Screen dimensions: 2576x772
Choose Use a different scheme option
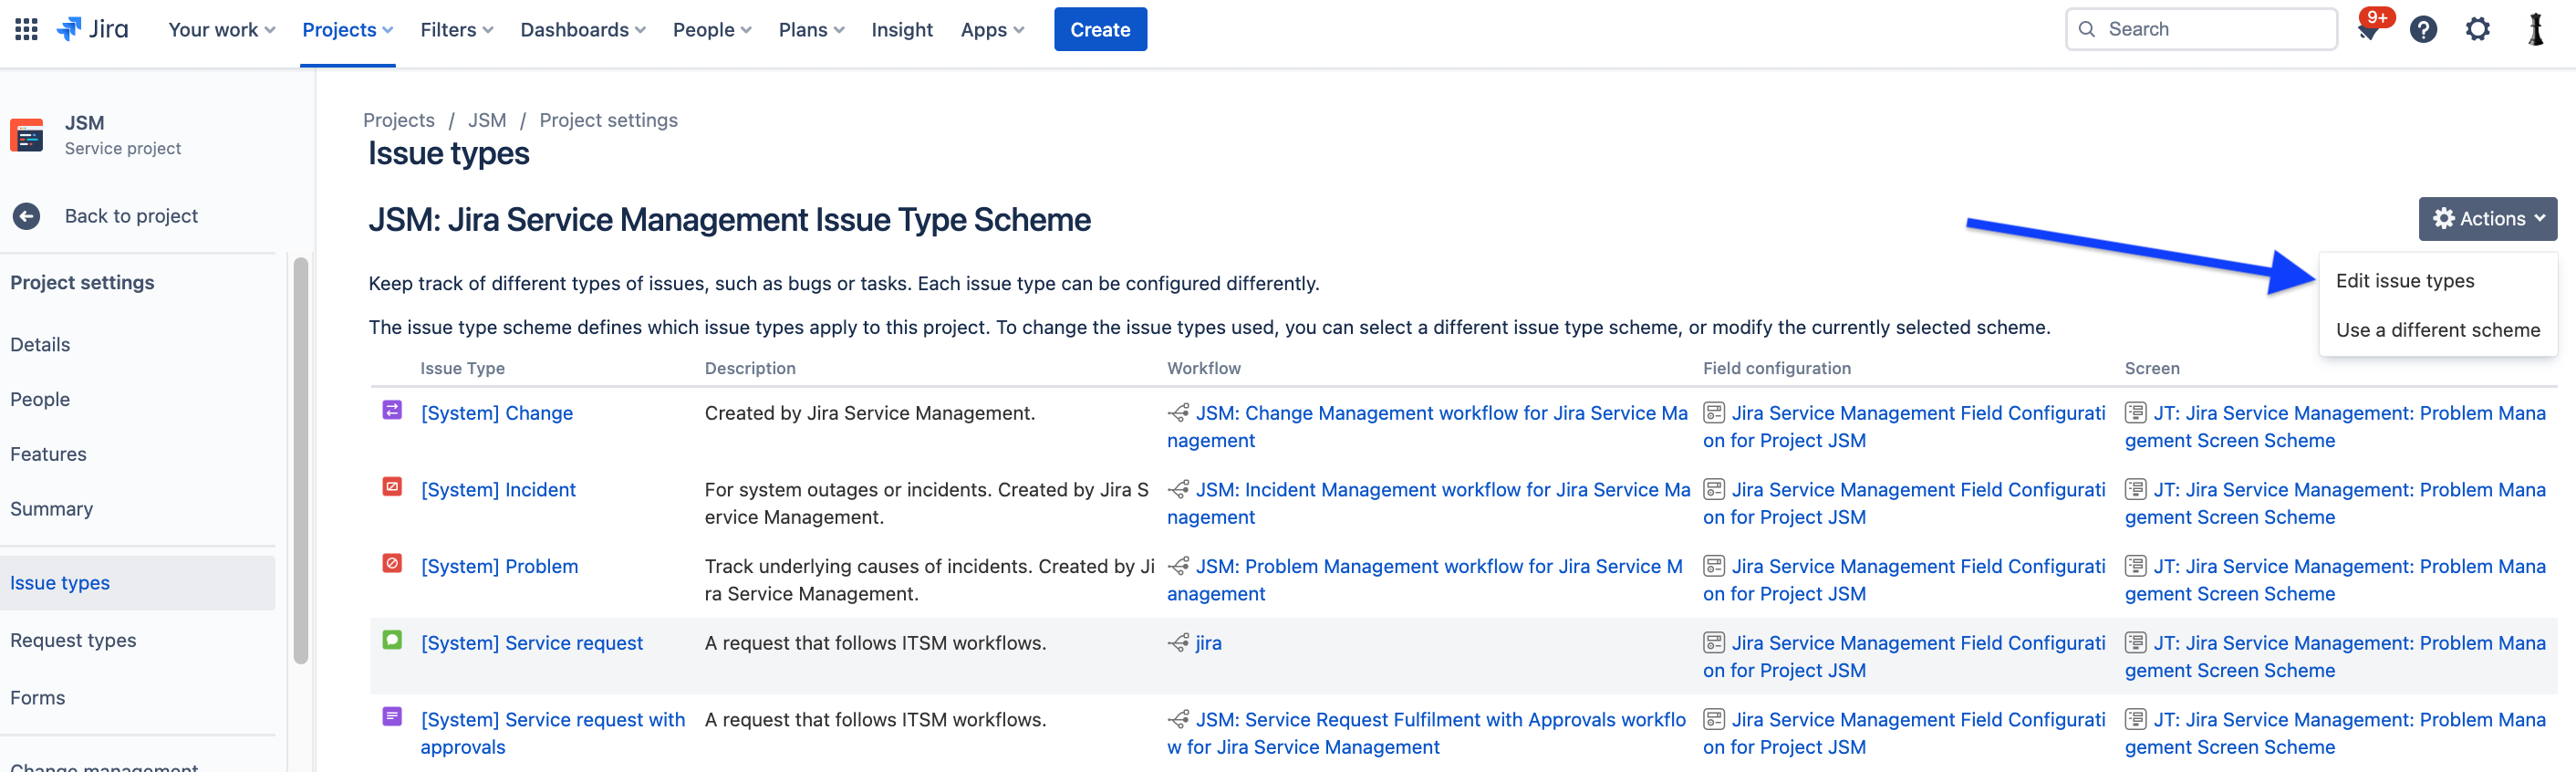[x=2437, y=330]
